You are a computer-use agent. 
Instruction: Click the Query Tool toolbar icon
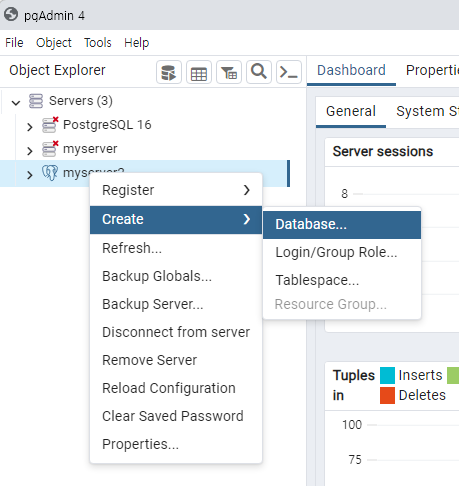tap(169, 72)
